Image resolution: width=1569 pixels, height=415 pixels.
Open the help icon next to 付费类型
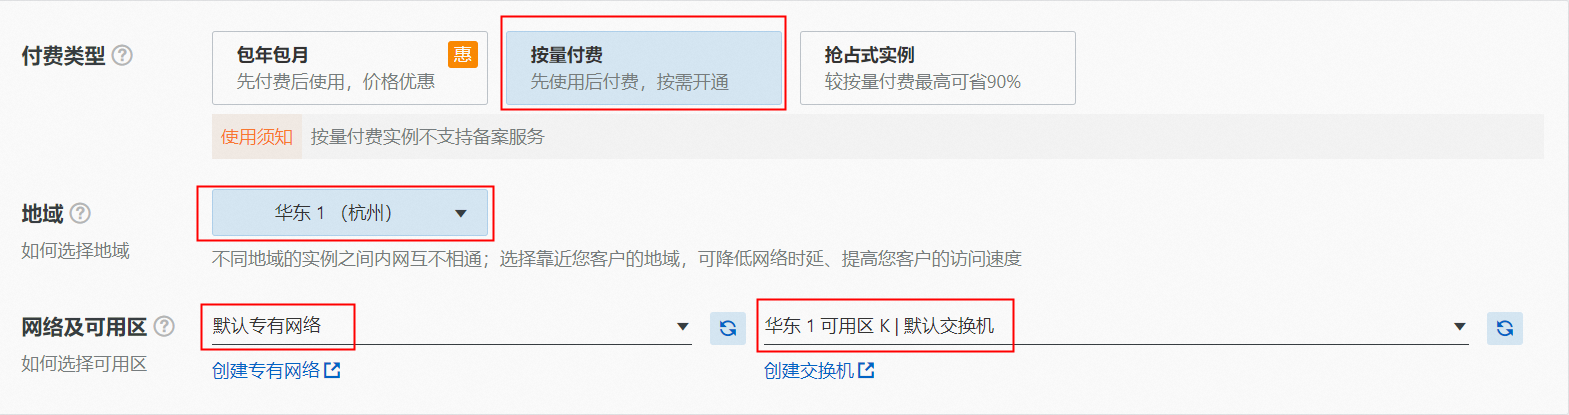[x=122, y=55]
